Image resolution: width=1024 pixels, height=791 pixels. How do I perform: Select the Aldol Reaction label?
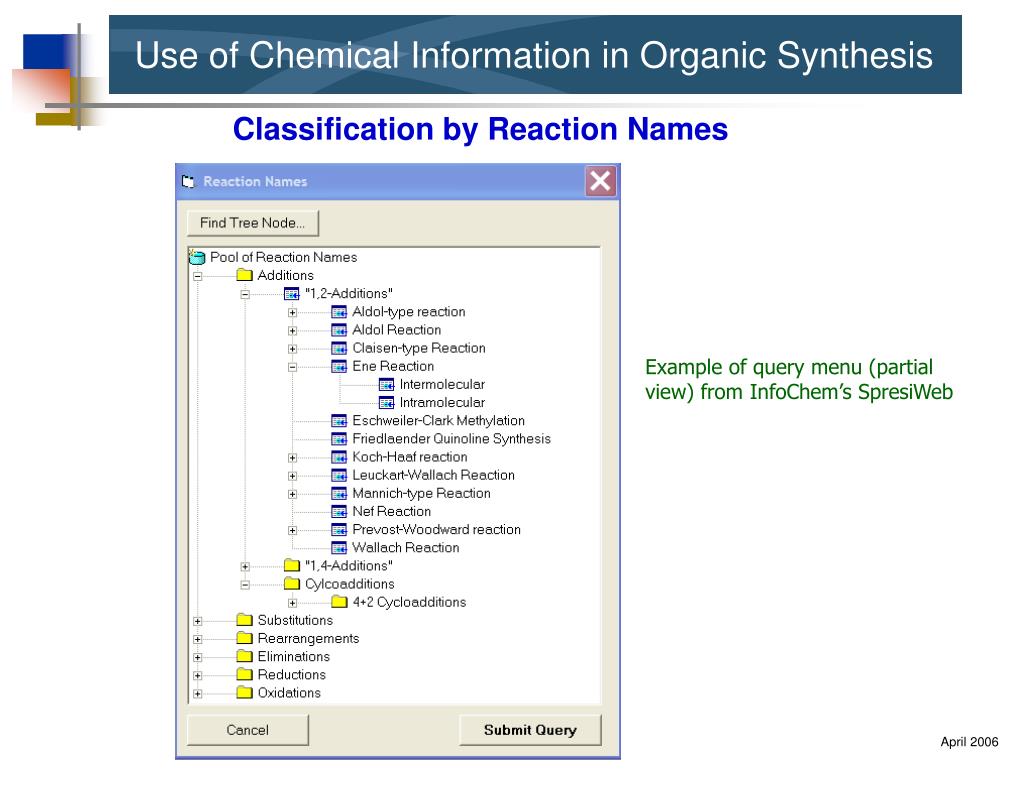396,330
